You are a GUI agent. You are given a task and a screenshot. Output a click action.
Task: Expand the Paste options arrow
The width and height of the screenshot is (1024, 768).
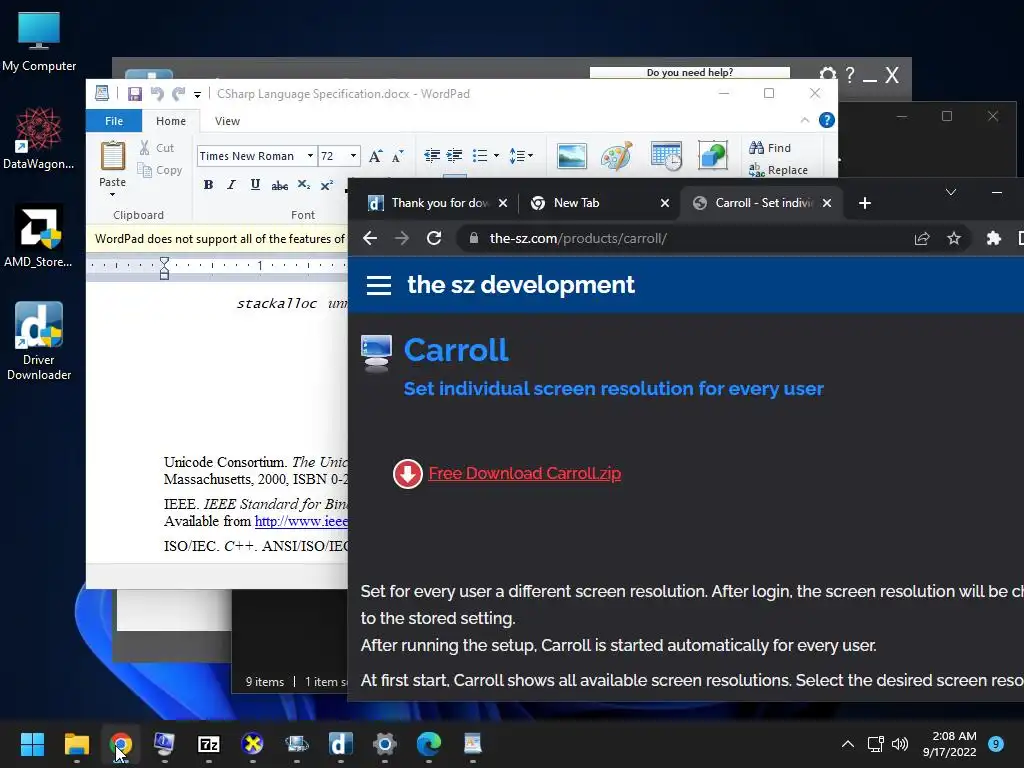tap(112, 195)
